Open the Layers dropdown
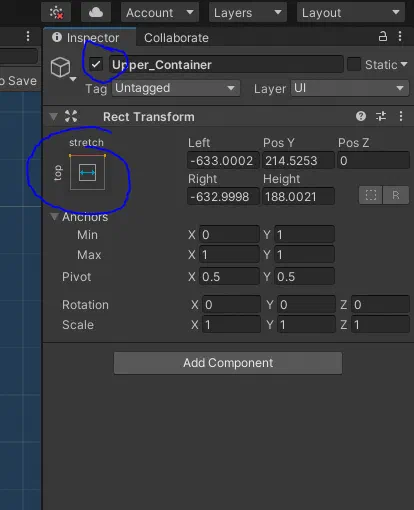414x510 pixels. (x=248, y=13)
